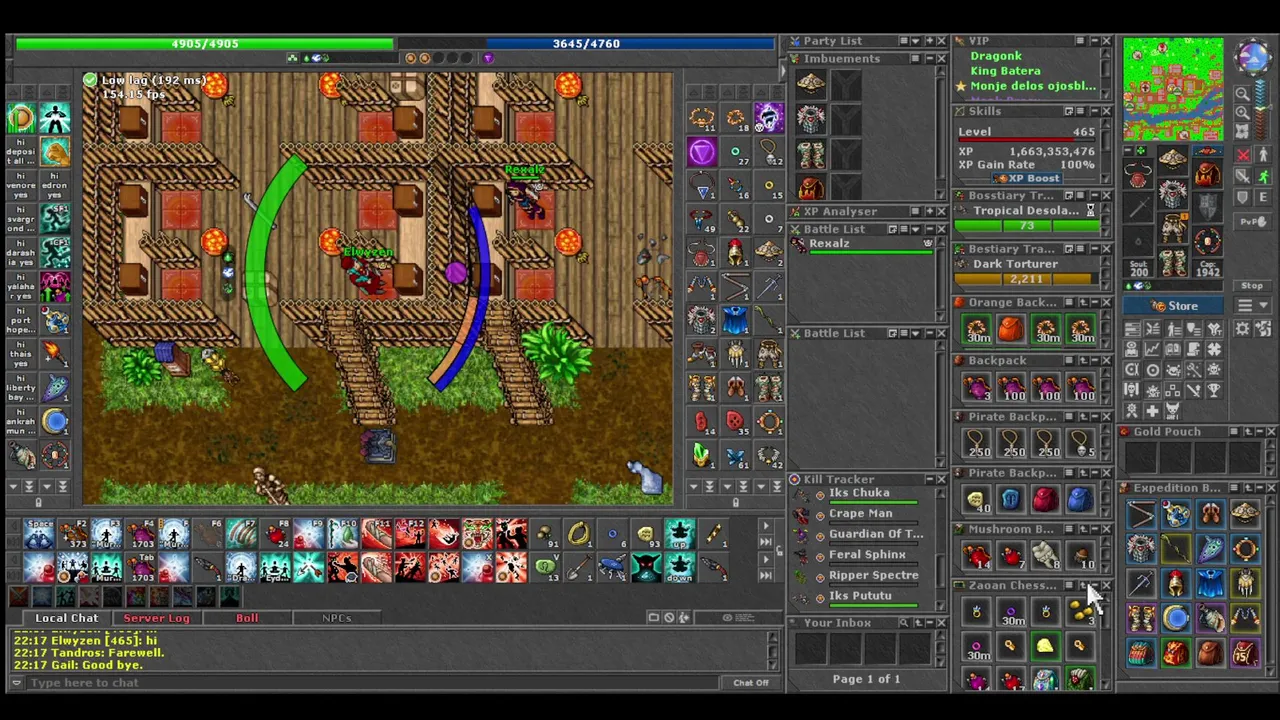Click the ignore-list icon in chat bar
Image resolution: width=1280 pixels, height=720 pixels.
tap(669, 618)
